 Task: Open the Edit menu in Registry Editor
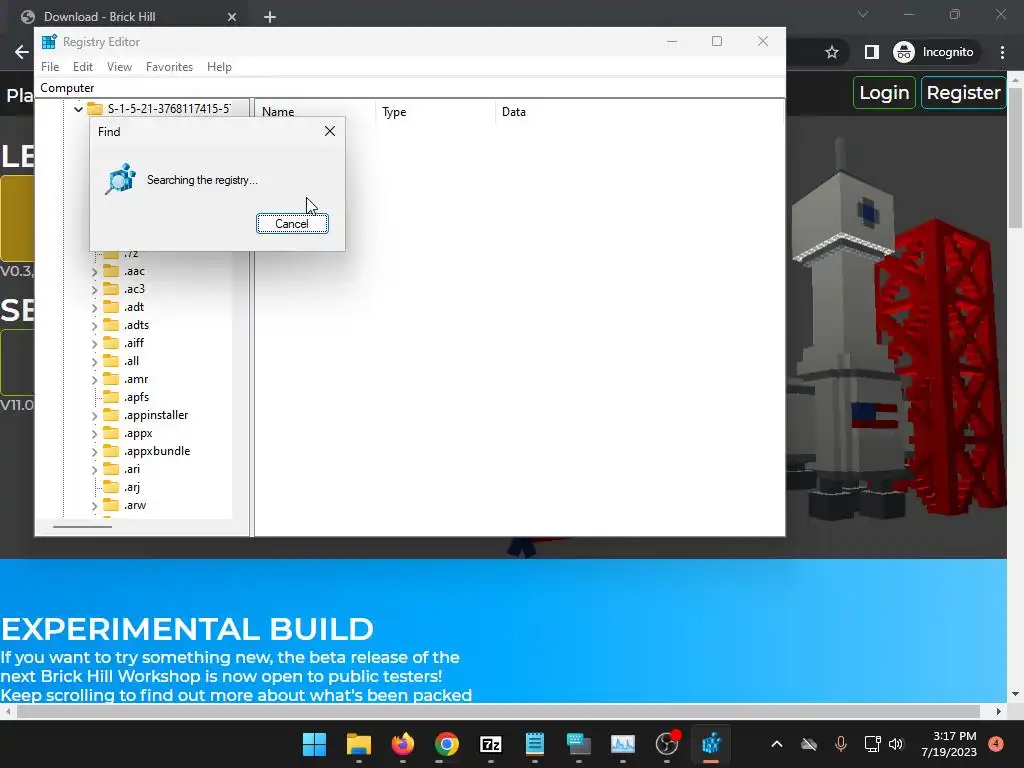click(x=82, y=67)
